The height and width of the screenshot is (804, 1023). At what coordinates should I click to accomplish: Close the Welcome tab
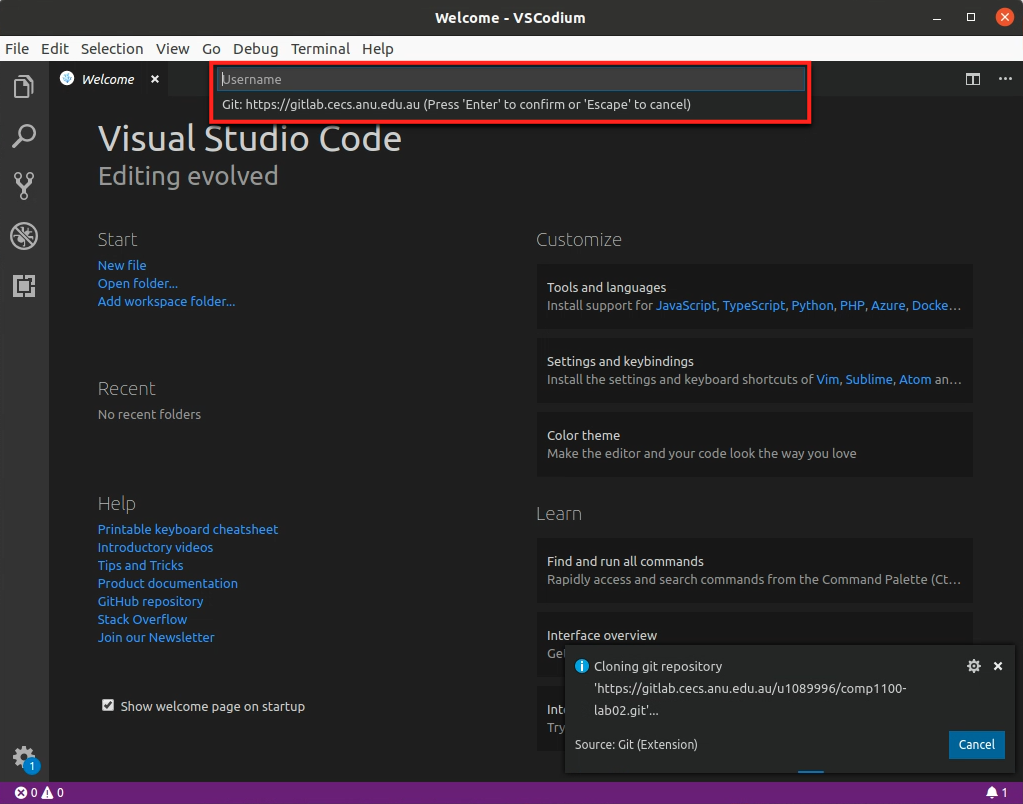pos(155,79)
